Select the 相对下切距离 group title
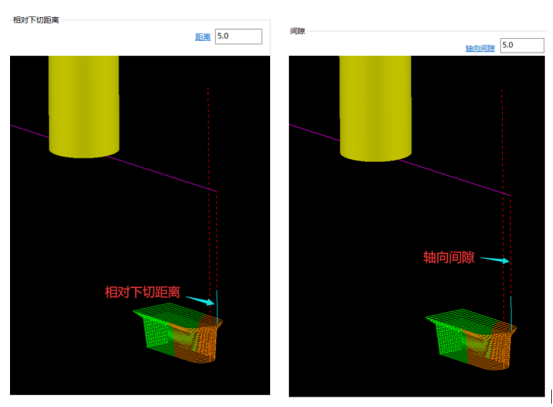Image resolution: width=553 pixels, height=407 pixels. [x=36, y=20]
